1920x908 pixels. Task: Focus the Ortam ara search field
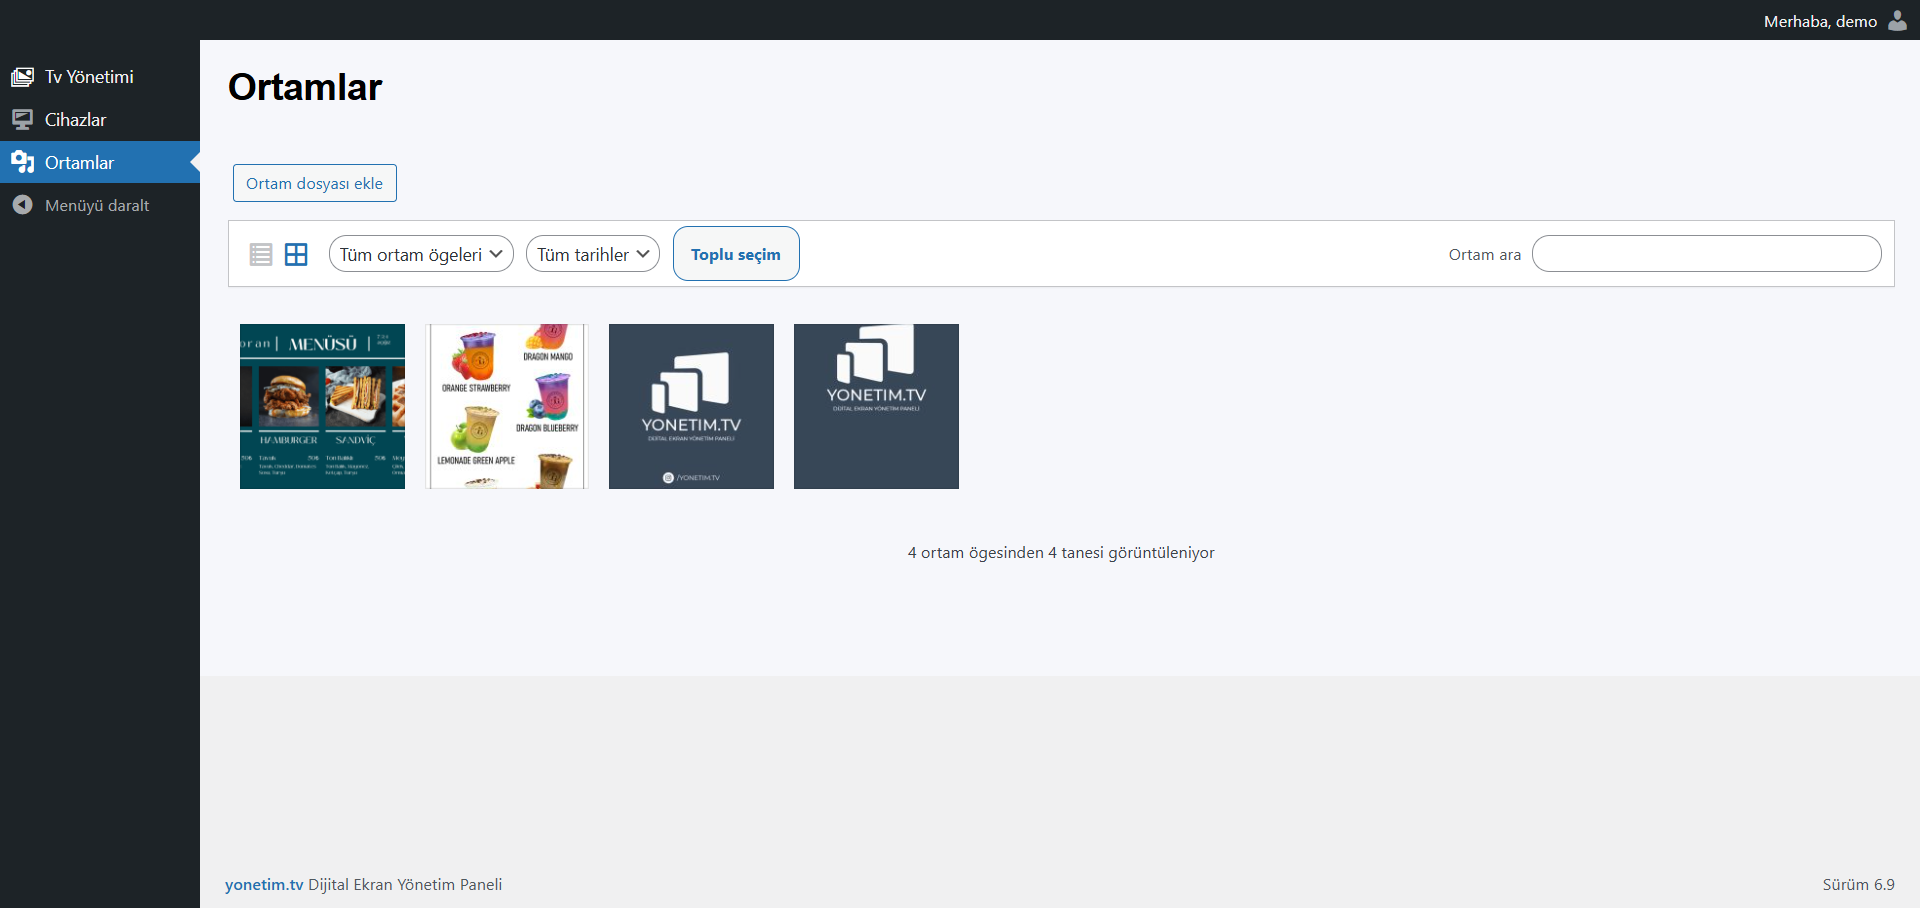point(1706,254)
